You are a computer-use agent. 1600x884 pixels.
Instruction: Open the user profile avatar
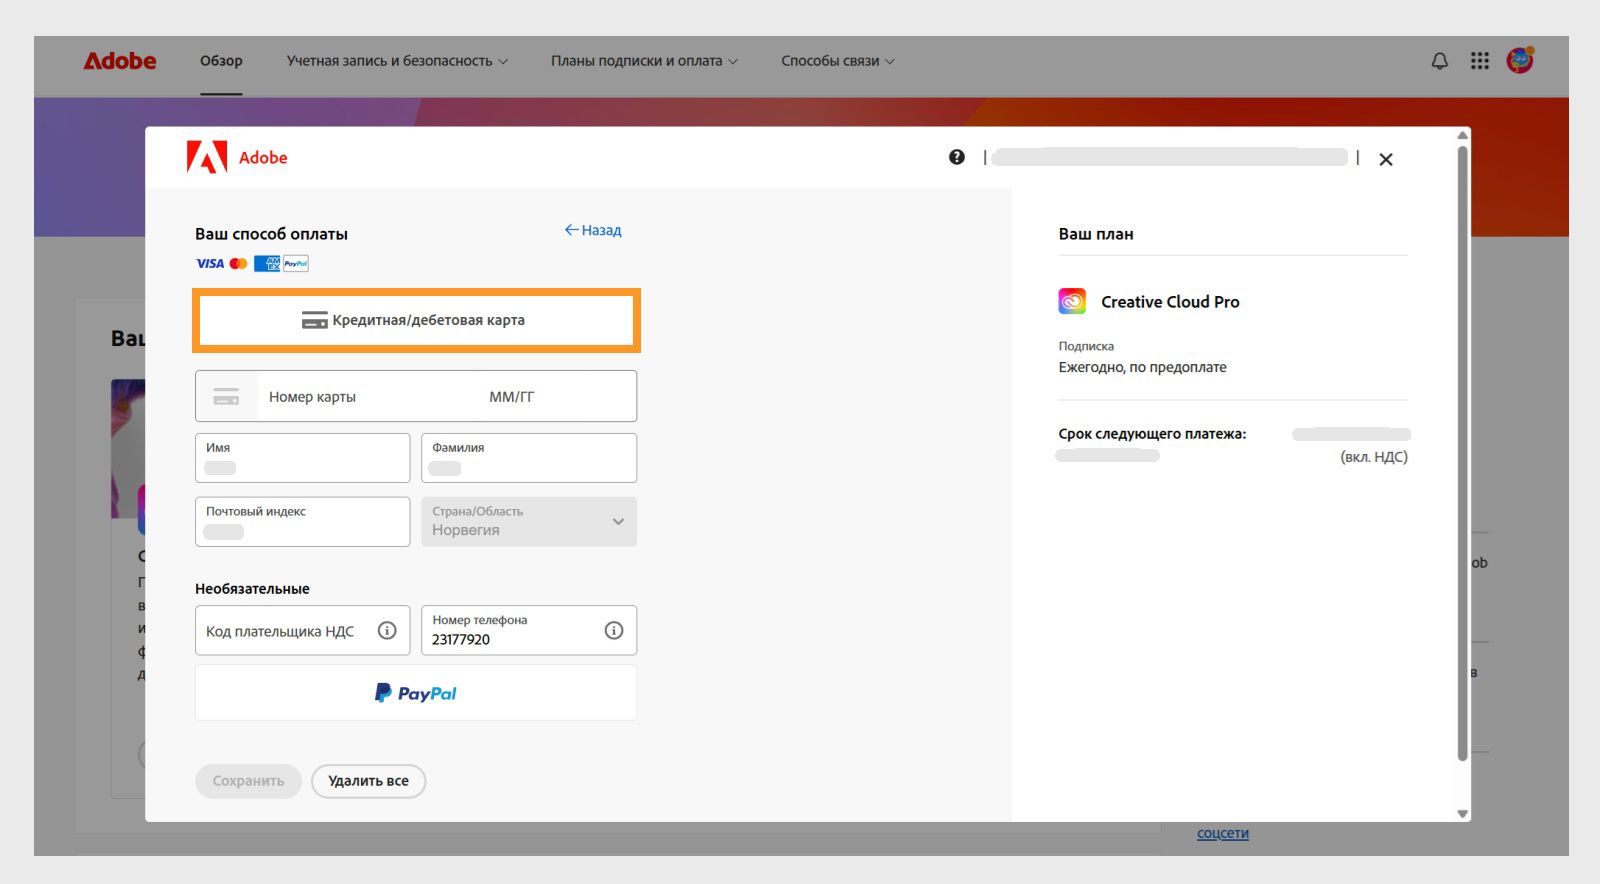(1520, 61)
